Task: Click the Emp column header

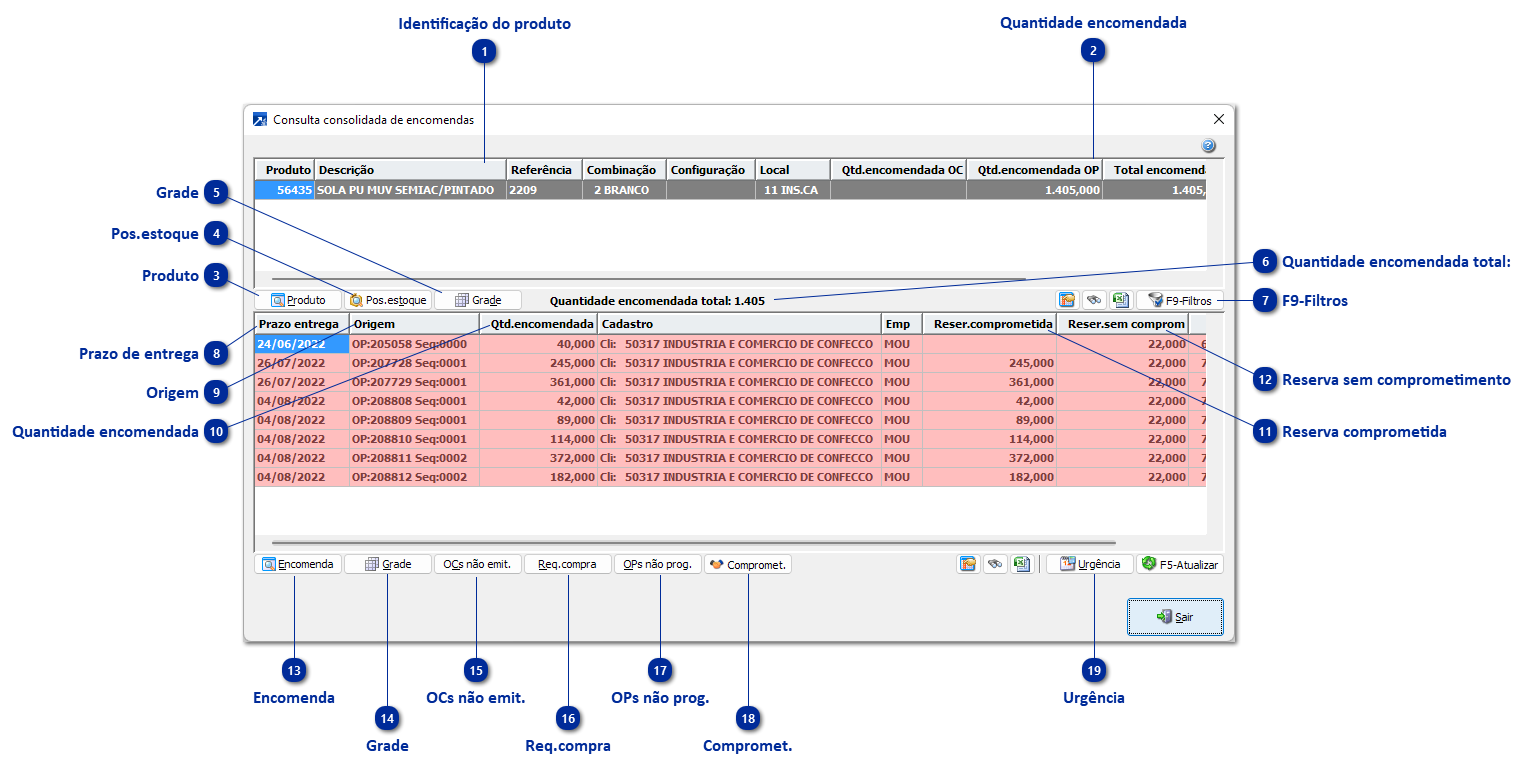Action: tap(902, 324)
